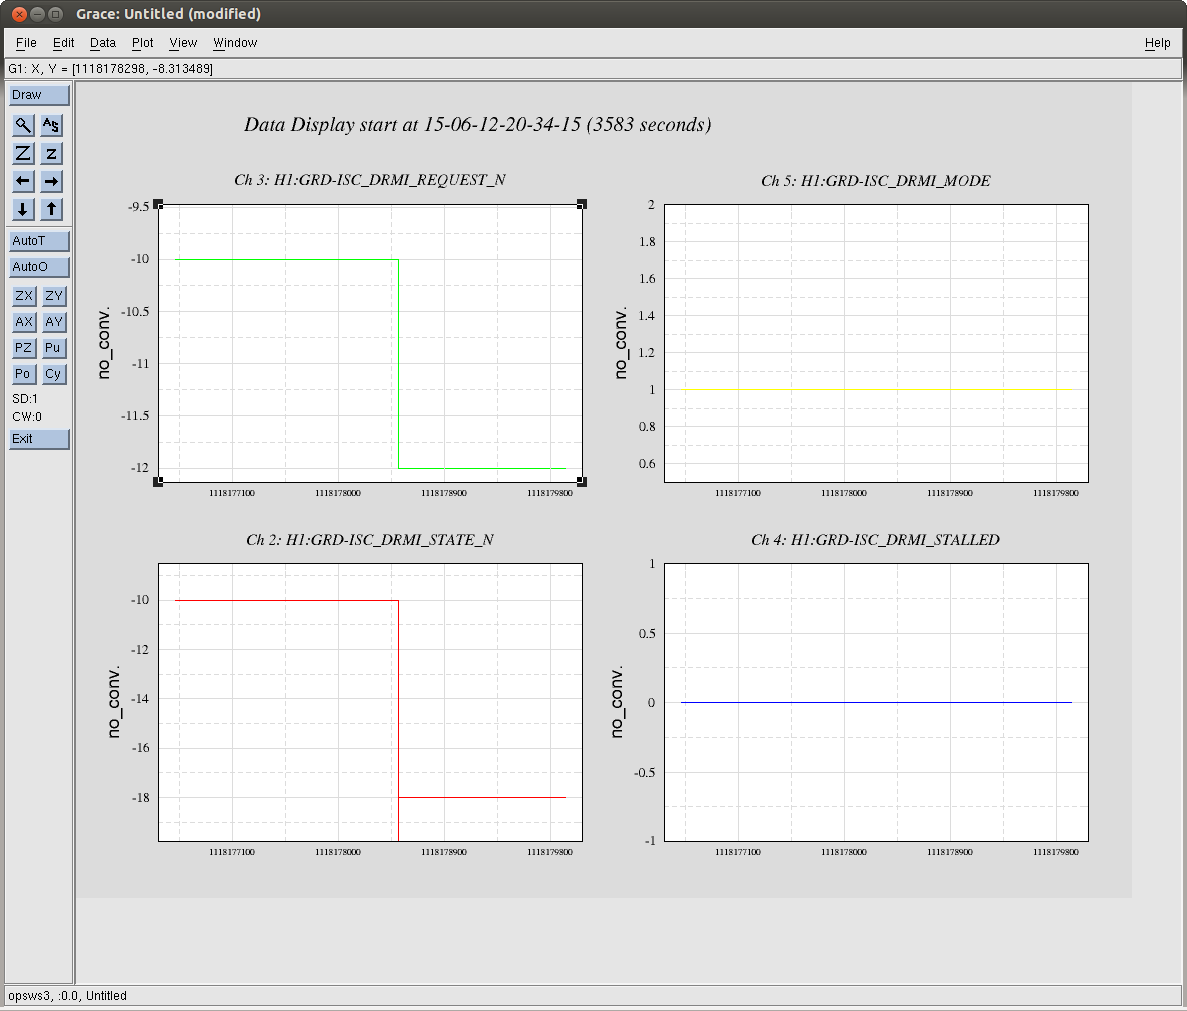The image size is (1187, 1011).
Task: Click the Draw button
Action: pyautogui.click(x=39, y=95)
